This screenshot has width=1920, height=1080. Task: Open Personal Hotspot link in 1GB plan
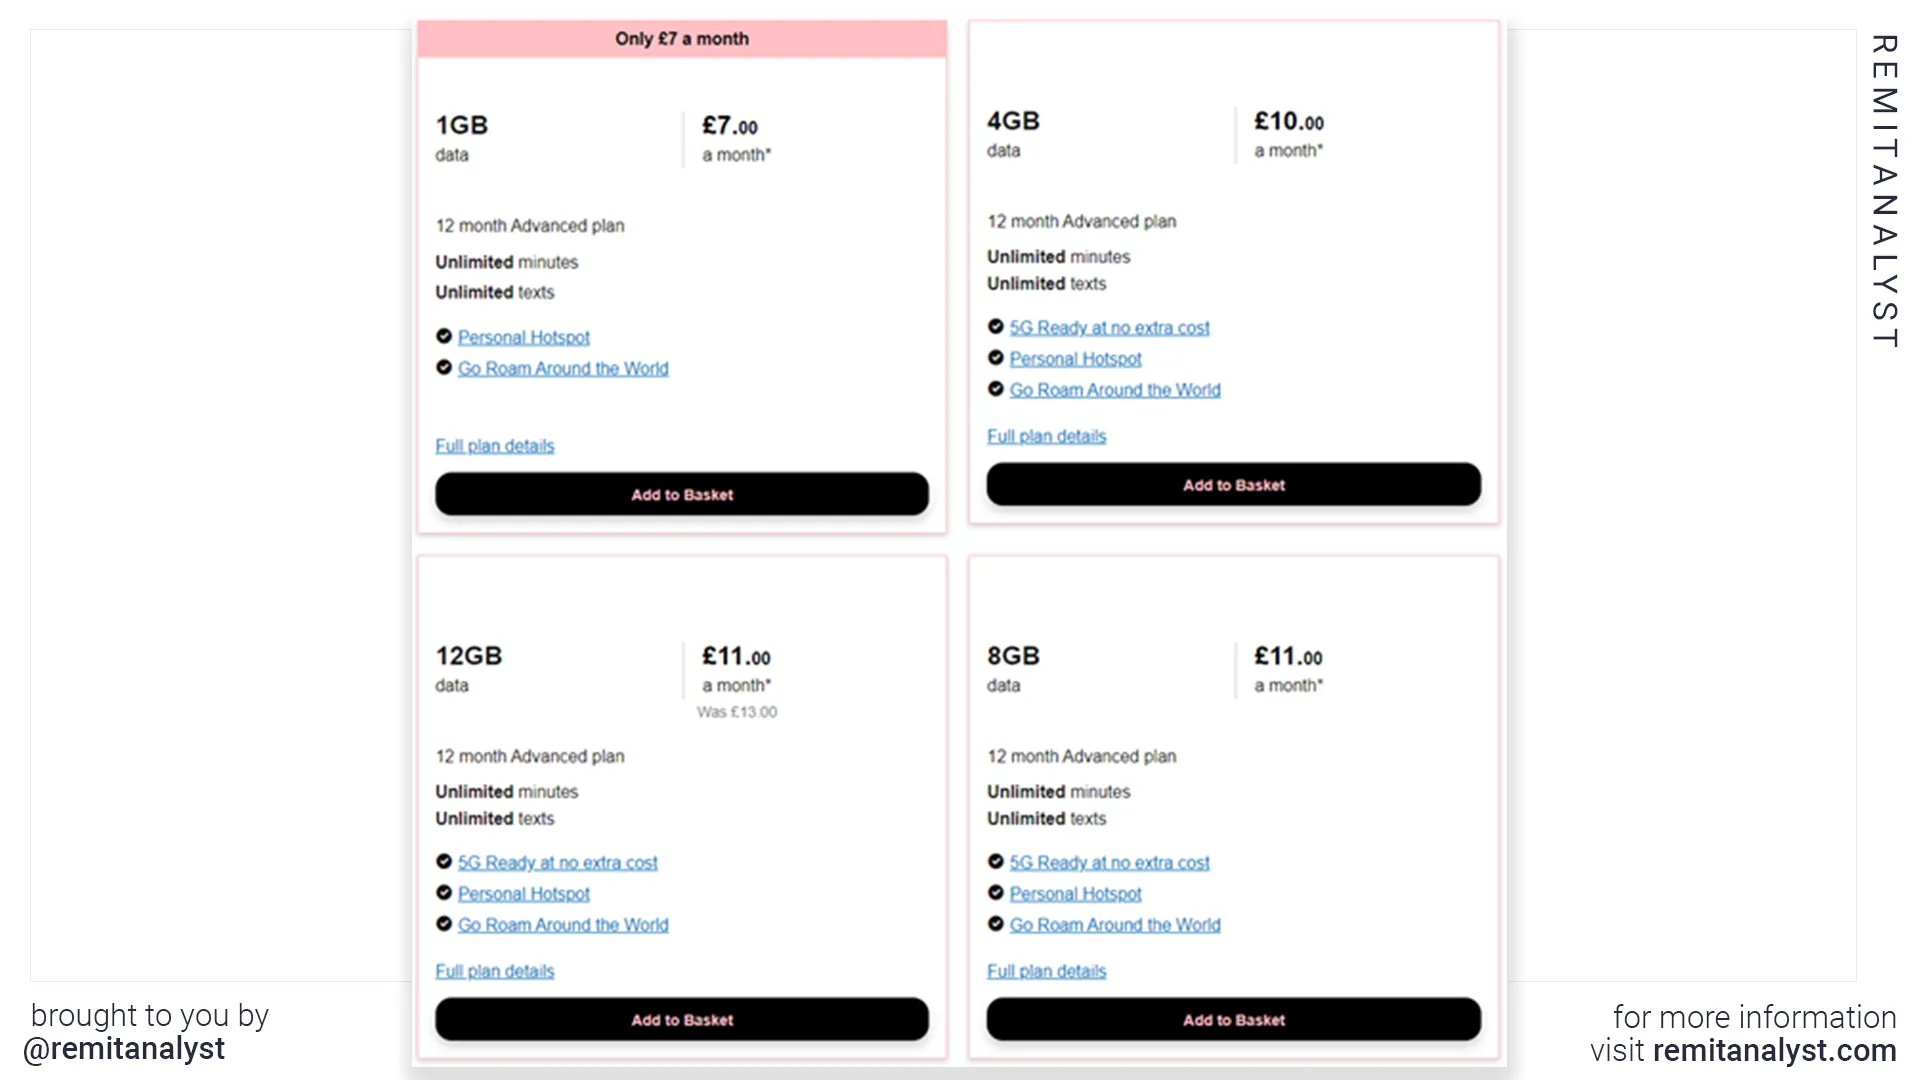click(524, 337)
